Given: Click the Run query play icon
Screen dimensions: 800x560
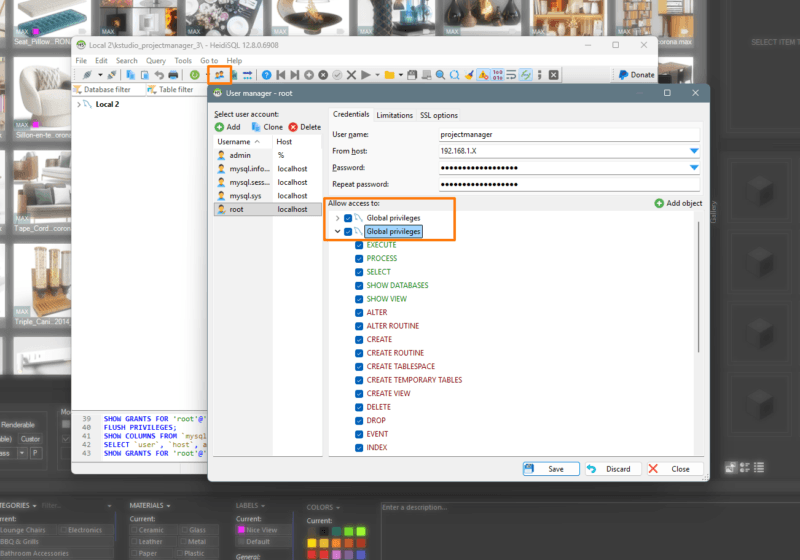Looking at the screenshot, I should pos(365,75).
